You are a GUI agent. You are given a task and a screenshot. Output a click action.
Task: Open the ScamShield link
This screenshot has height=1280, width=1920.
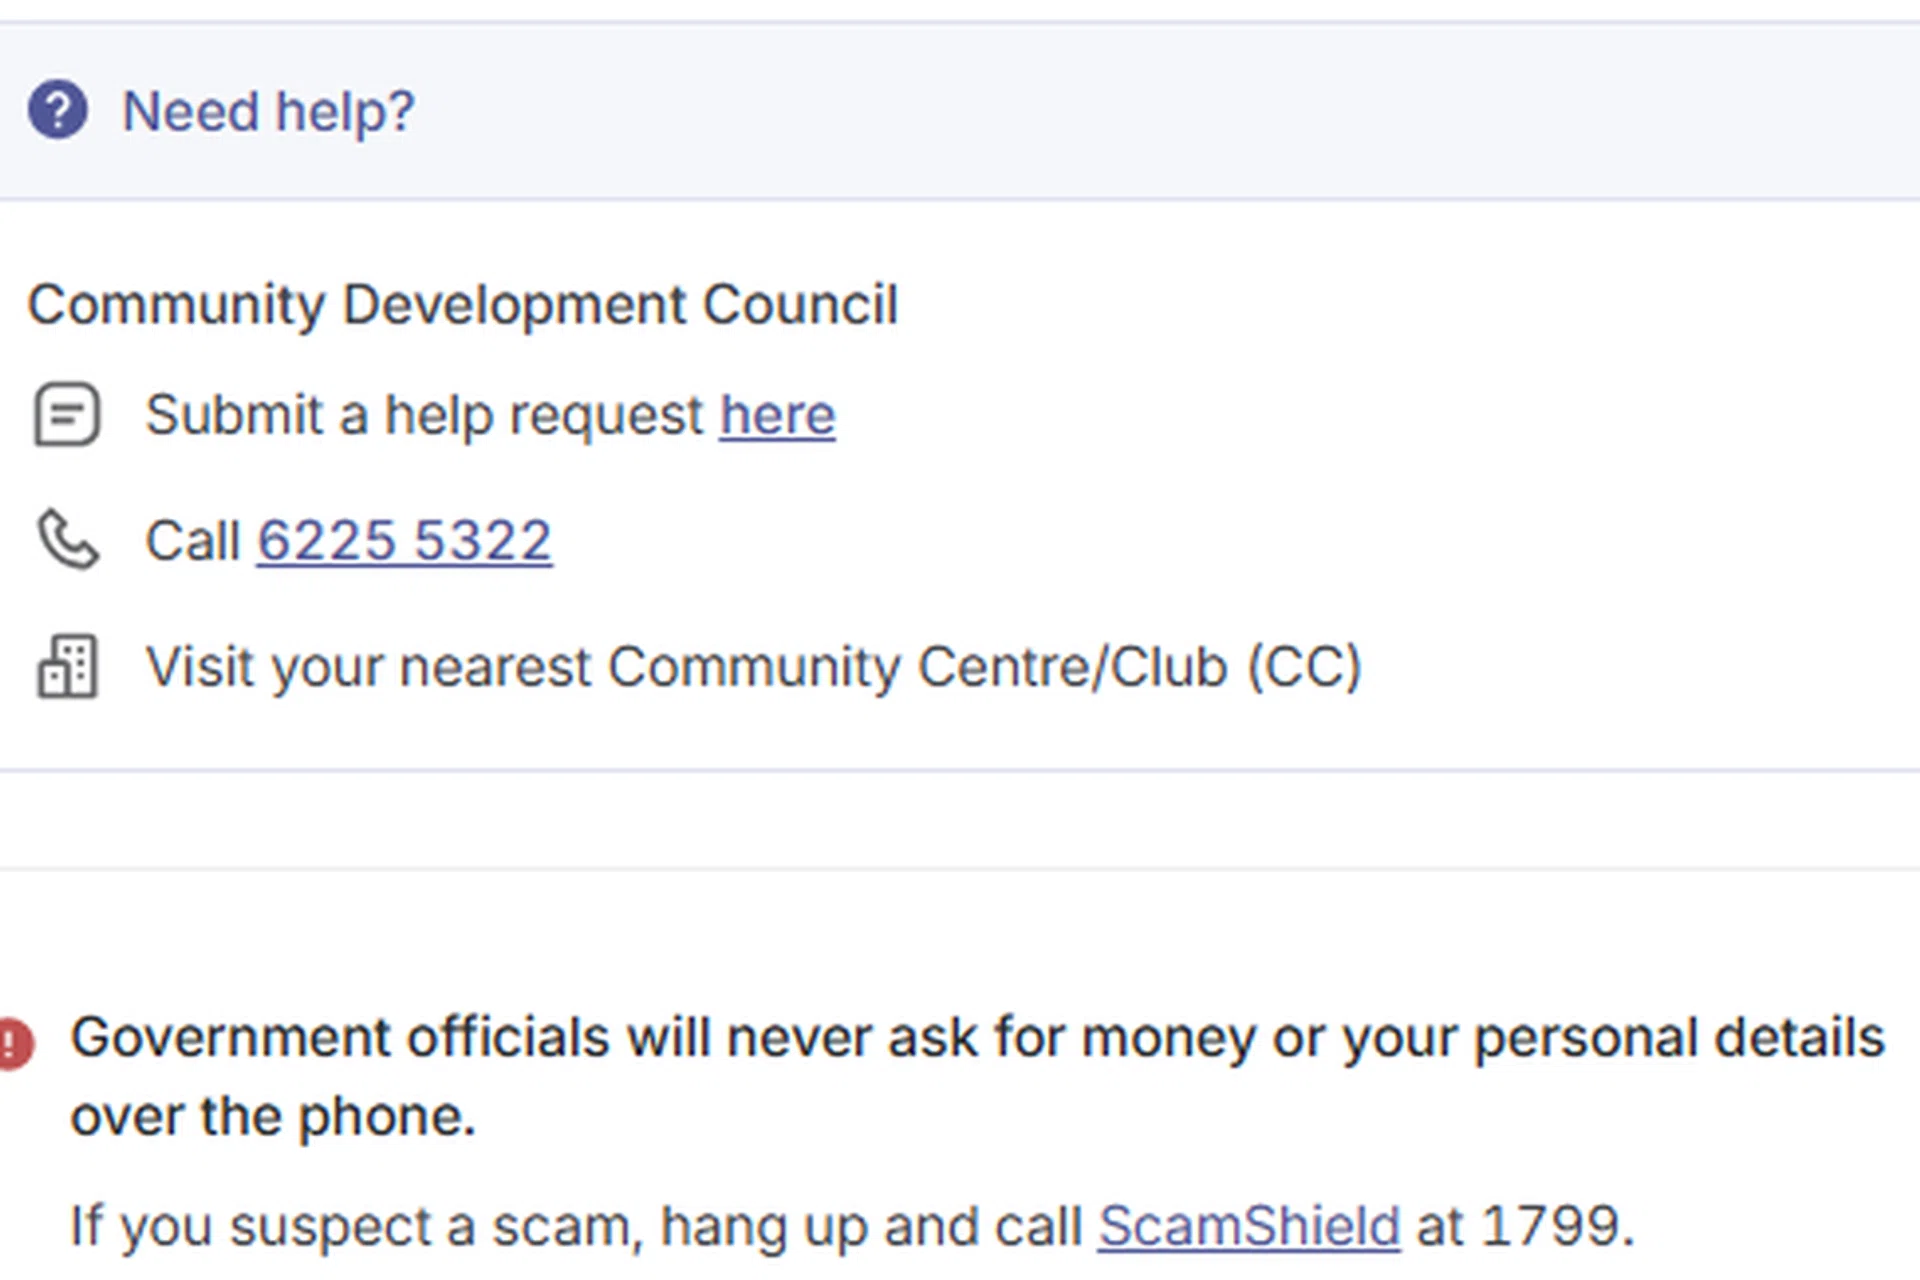click(x=1249, y=1226)
